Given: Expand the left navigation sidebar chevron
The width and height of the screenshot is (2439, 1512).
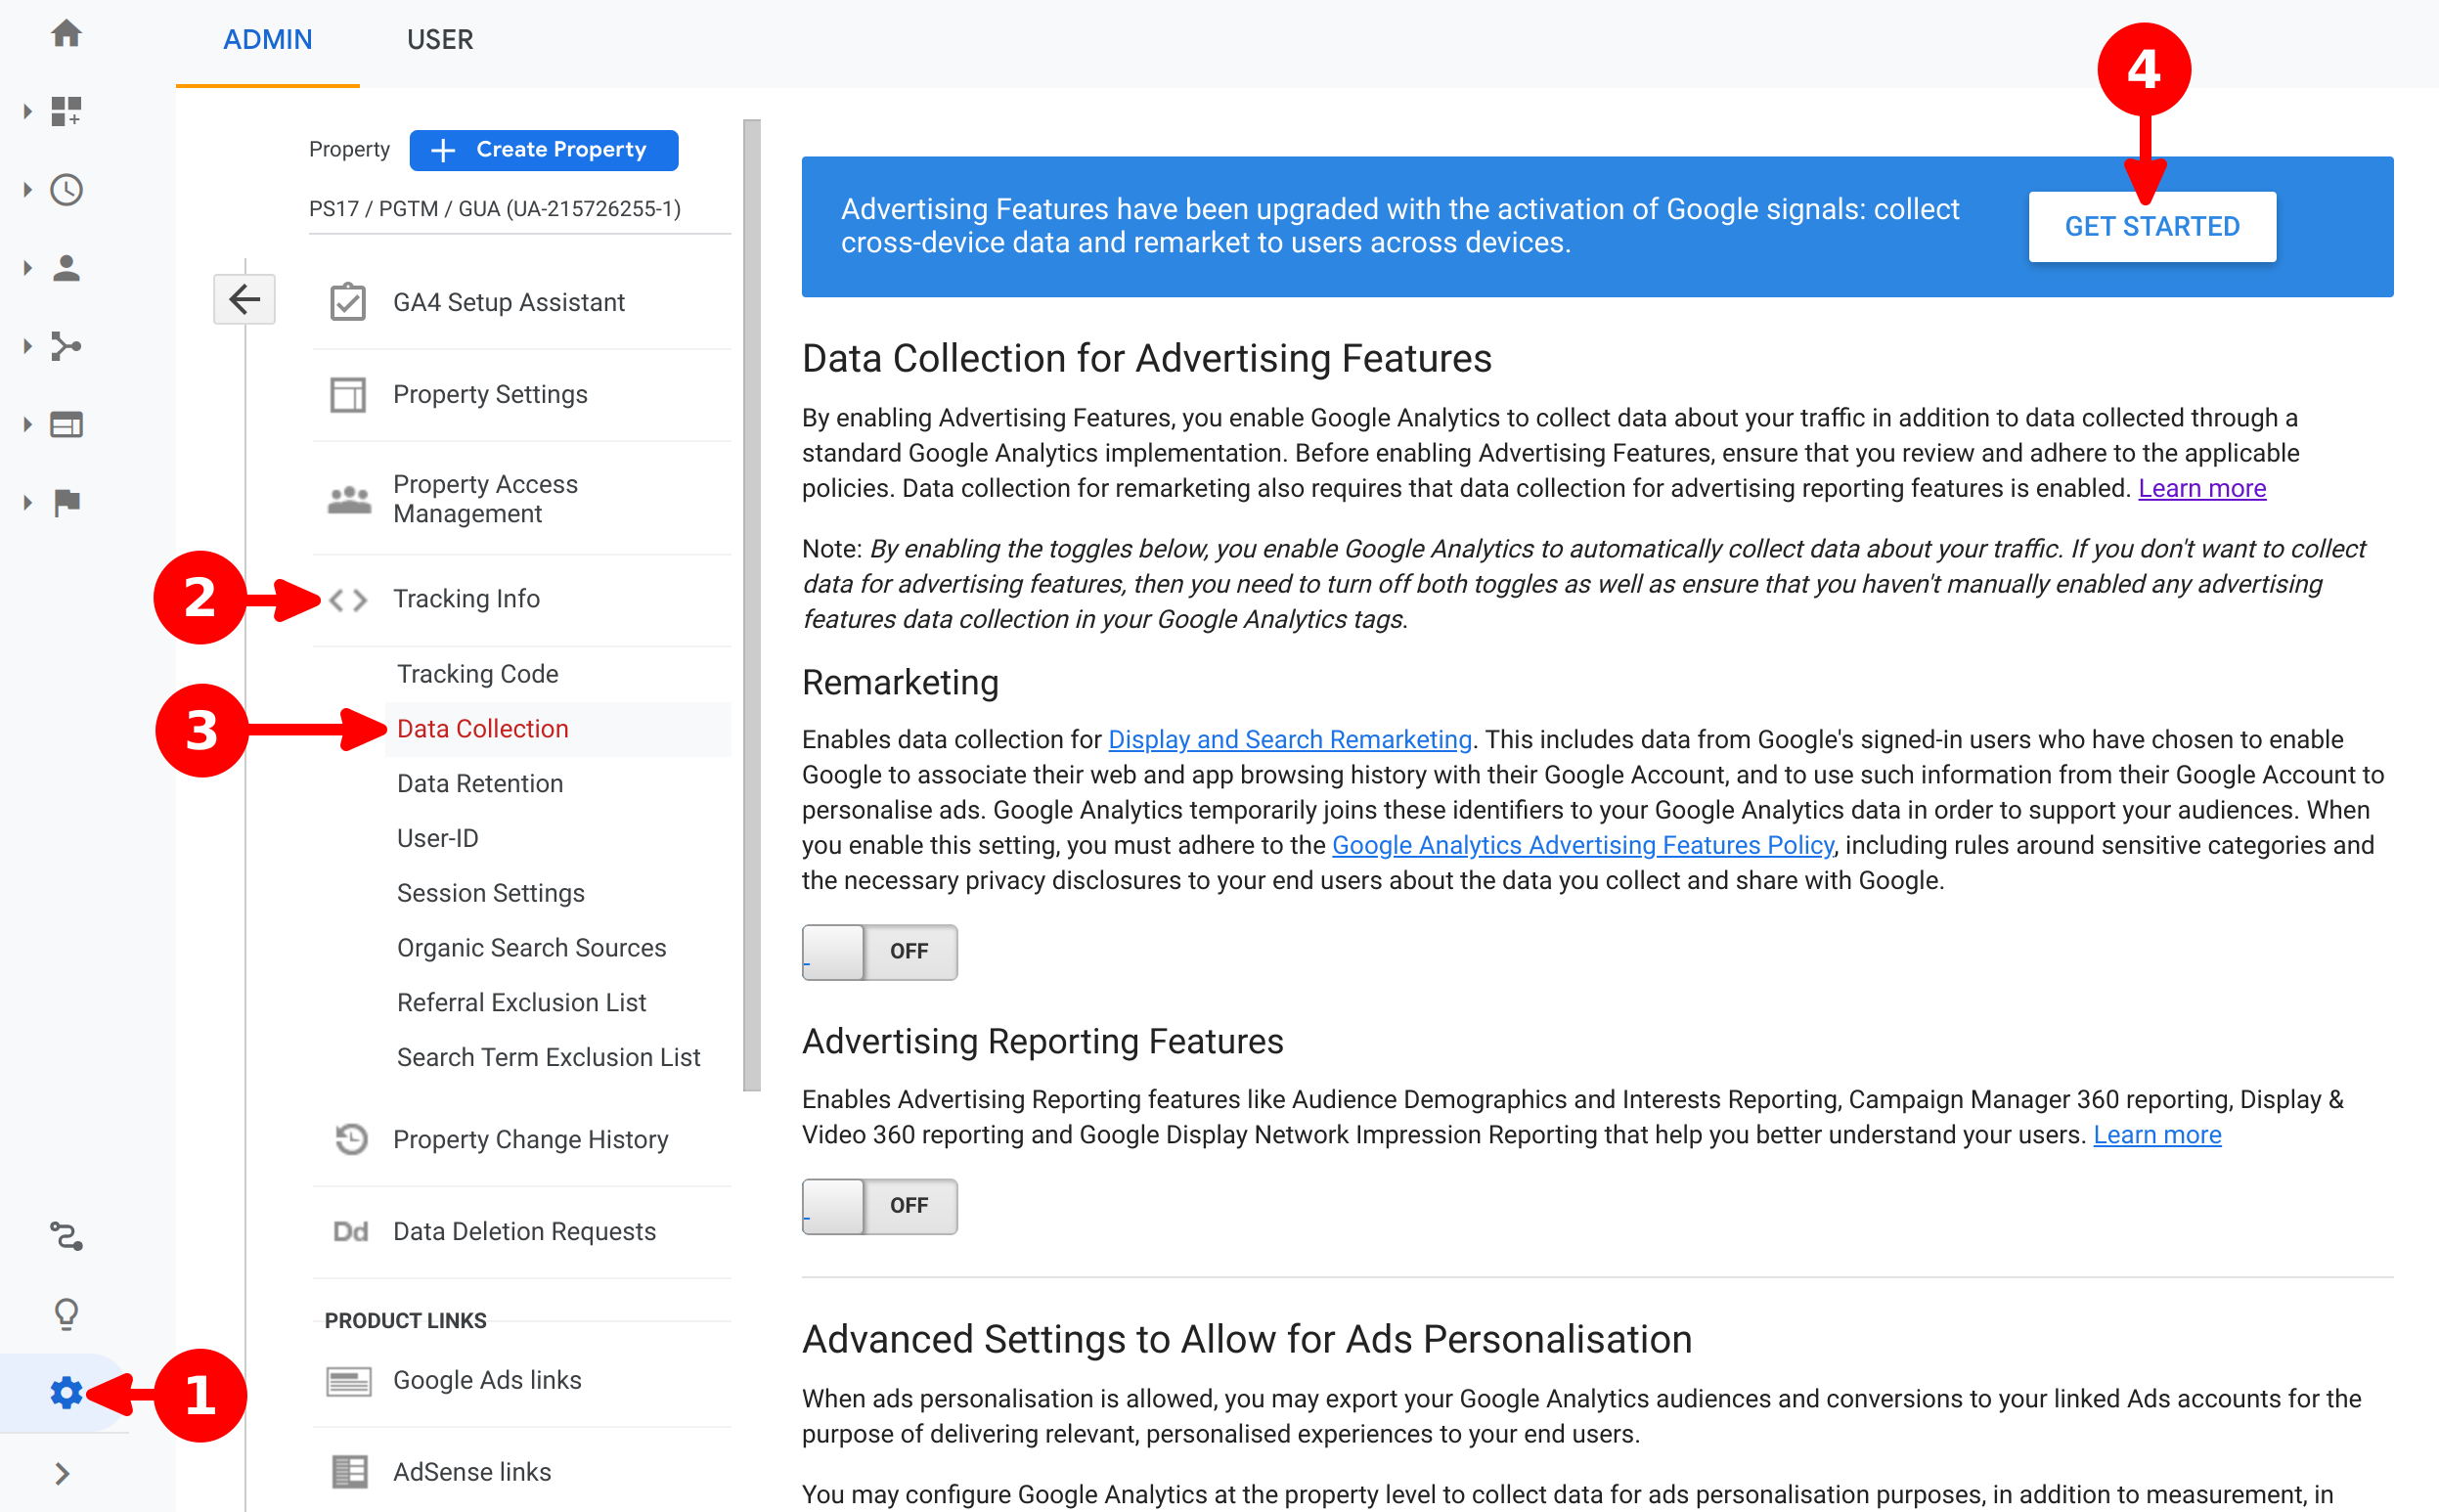Looking at the screenshot, I should coord(62,1473).
